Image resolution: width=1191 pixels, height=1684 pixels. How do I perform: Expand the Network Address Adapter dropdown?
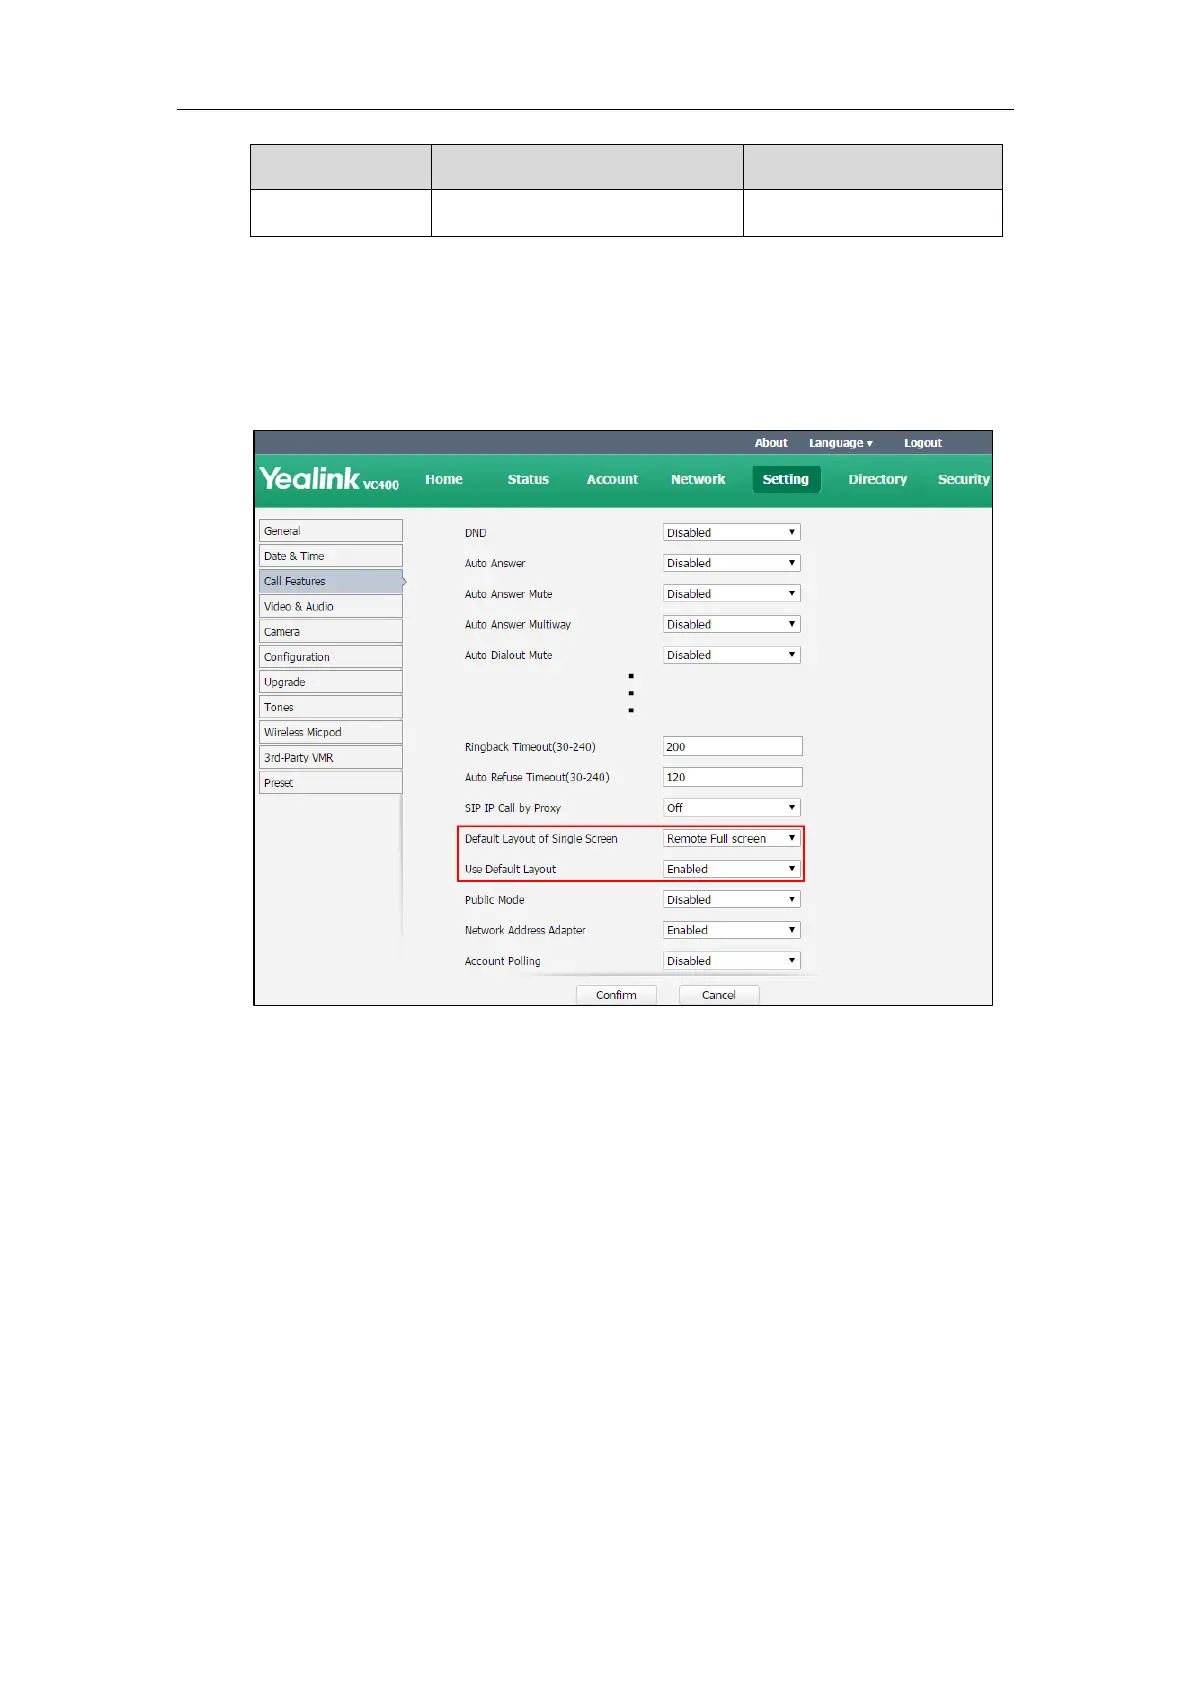point(732,930)
